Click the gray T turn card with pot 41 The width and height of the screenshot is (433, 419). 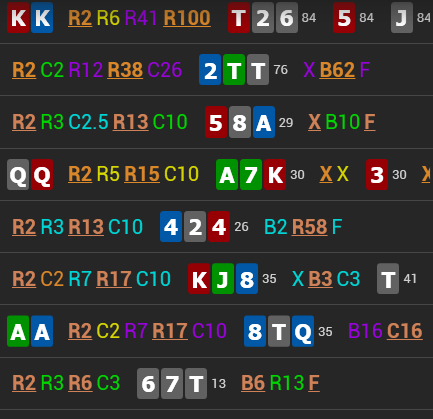pos(388,279)
